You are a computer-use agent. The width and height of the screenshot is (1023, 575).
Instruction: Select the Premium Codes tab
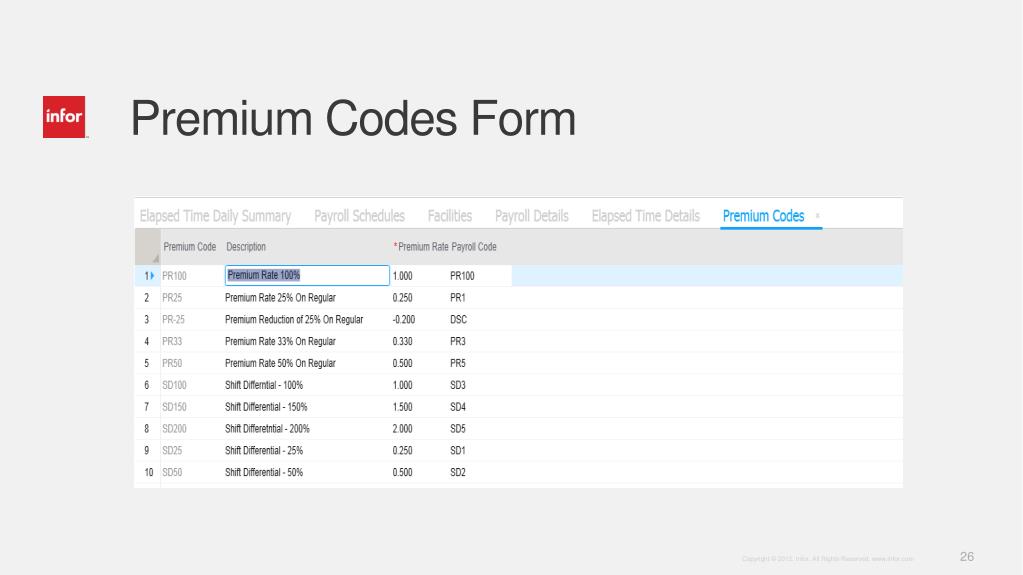[x=763, y=216]
